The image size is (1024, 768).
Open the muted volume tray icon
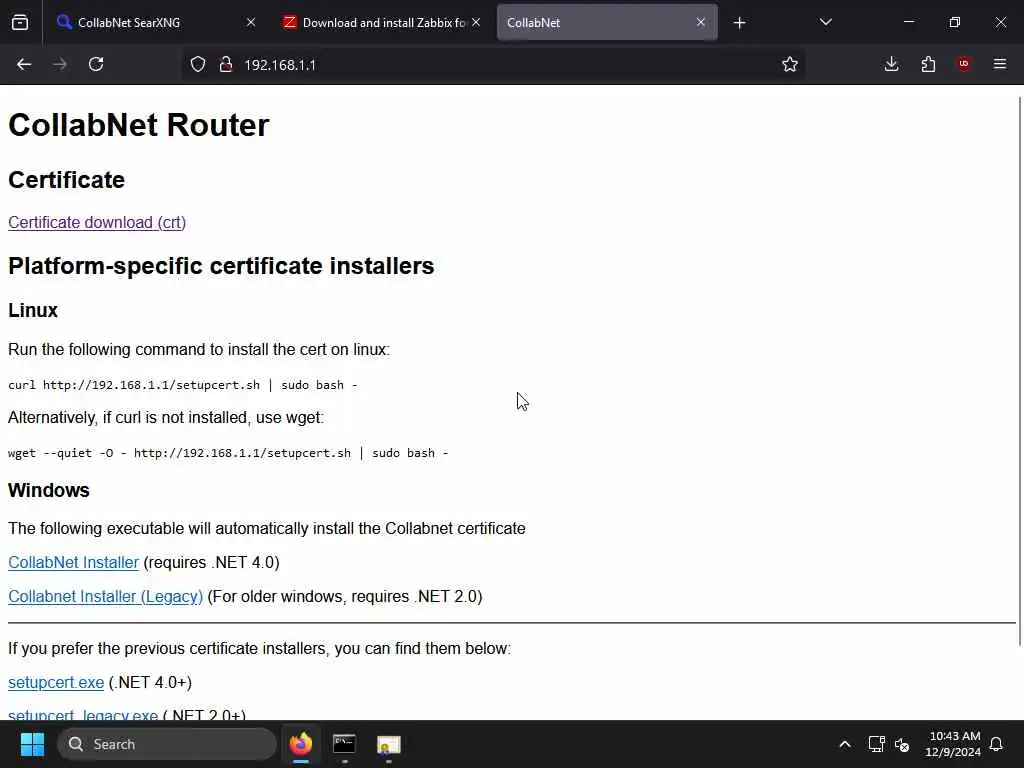pyautogui.click(x=902, y=744)
